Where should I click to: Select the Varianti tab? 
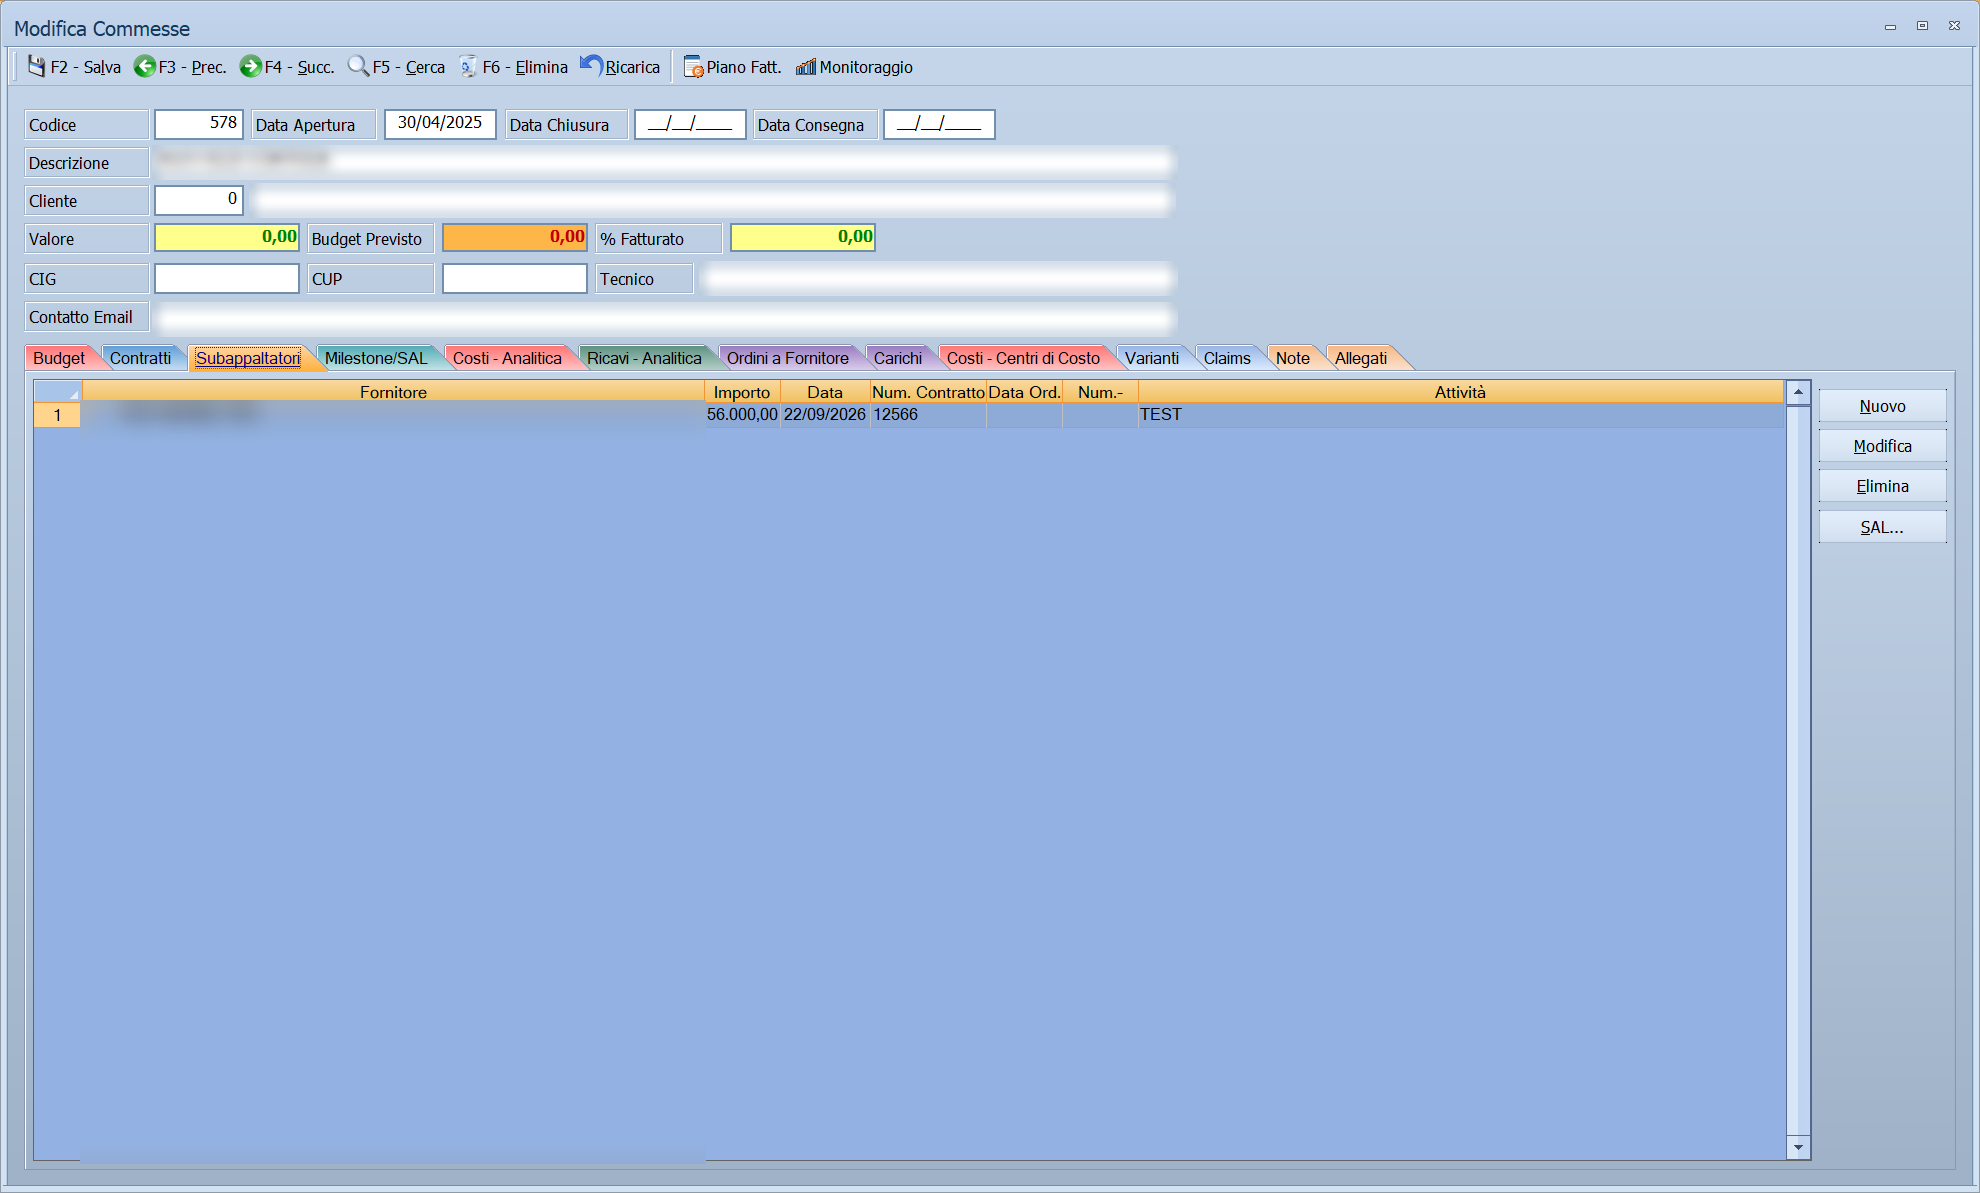point(1152,358)
